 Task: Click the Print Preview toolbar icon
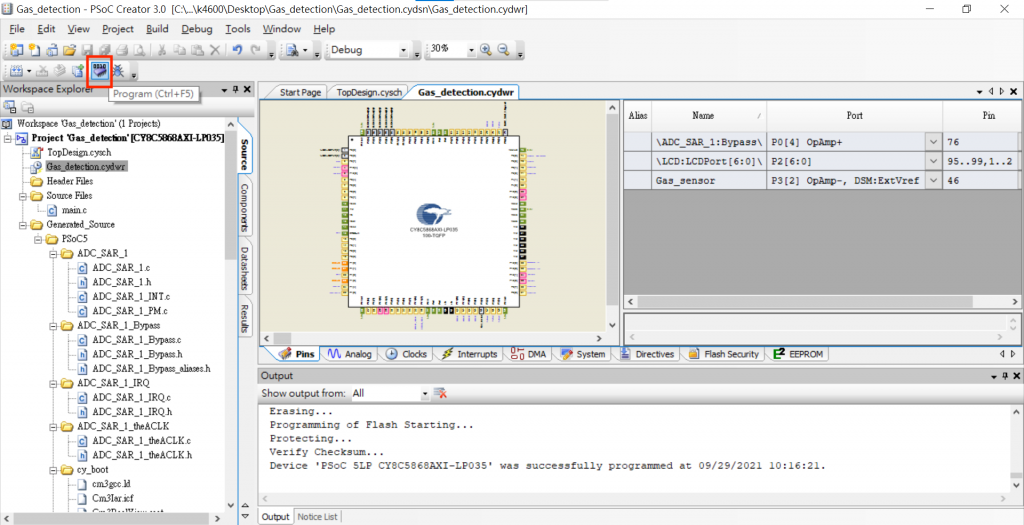(139, 50)
